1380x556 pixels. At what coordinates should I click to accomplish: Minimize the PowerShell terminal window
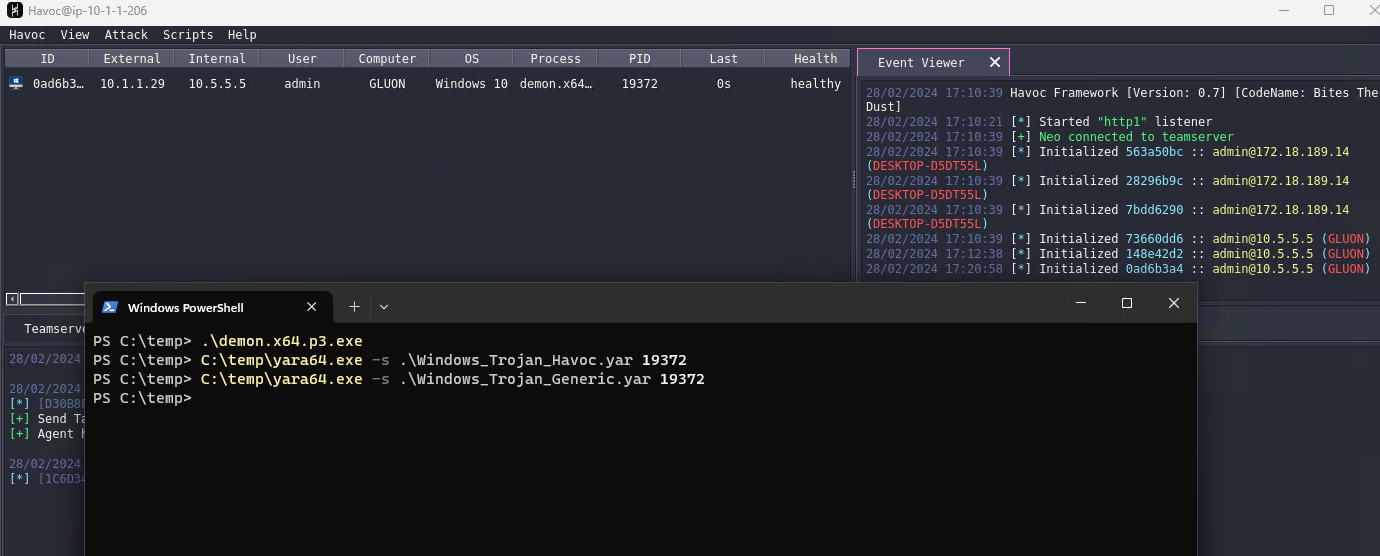coord(1080,303)
